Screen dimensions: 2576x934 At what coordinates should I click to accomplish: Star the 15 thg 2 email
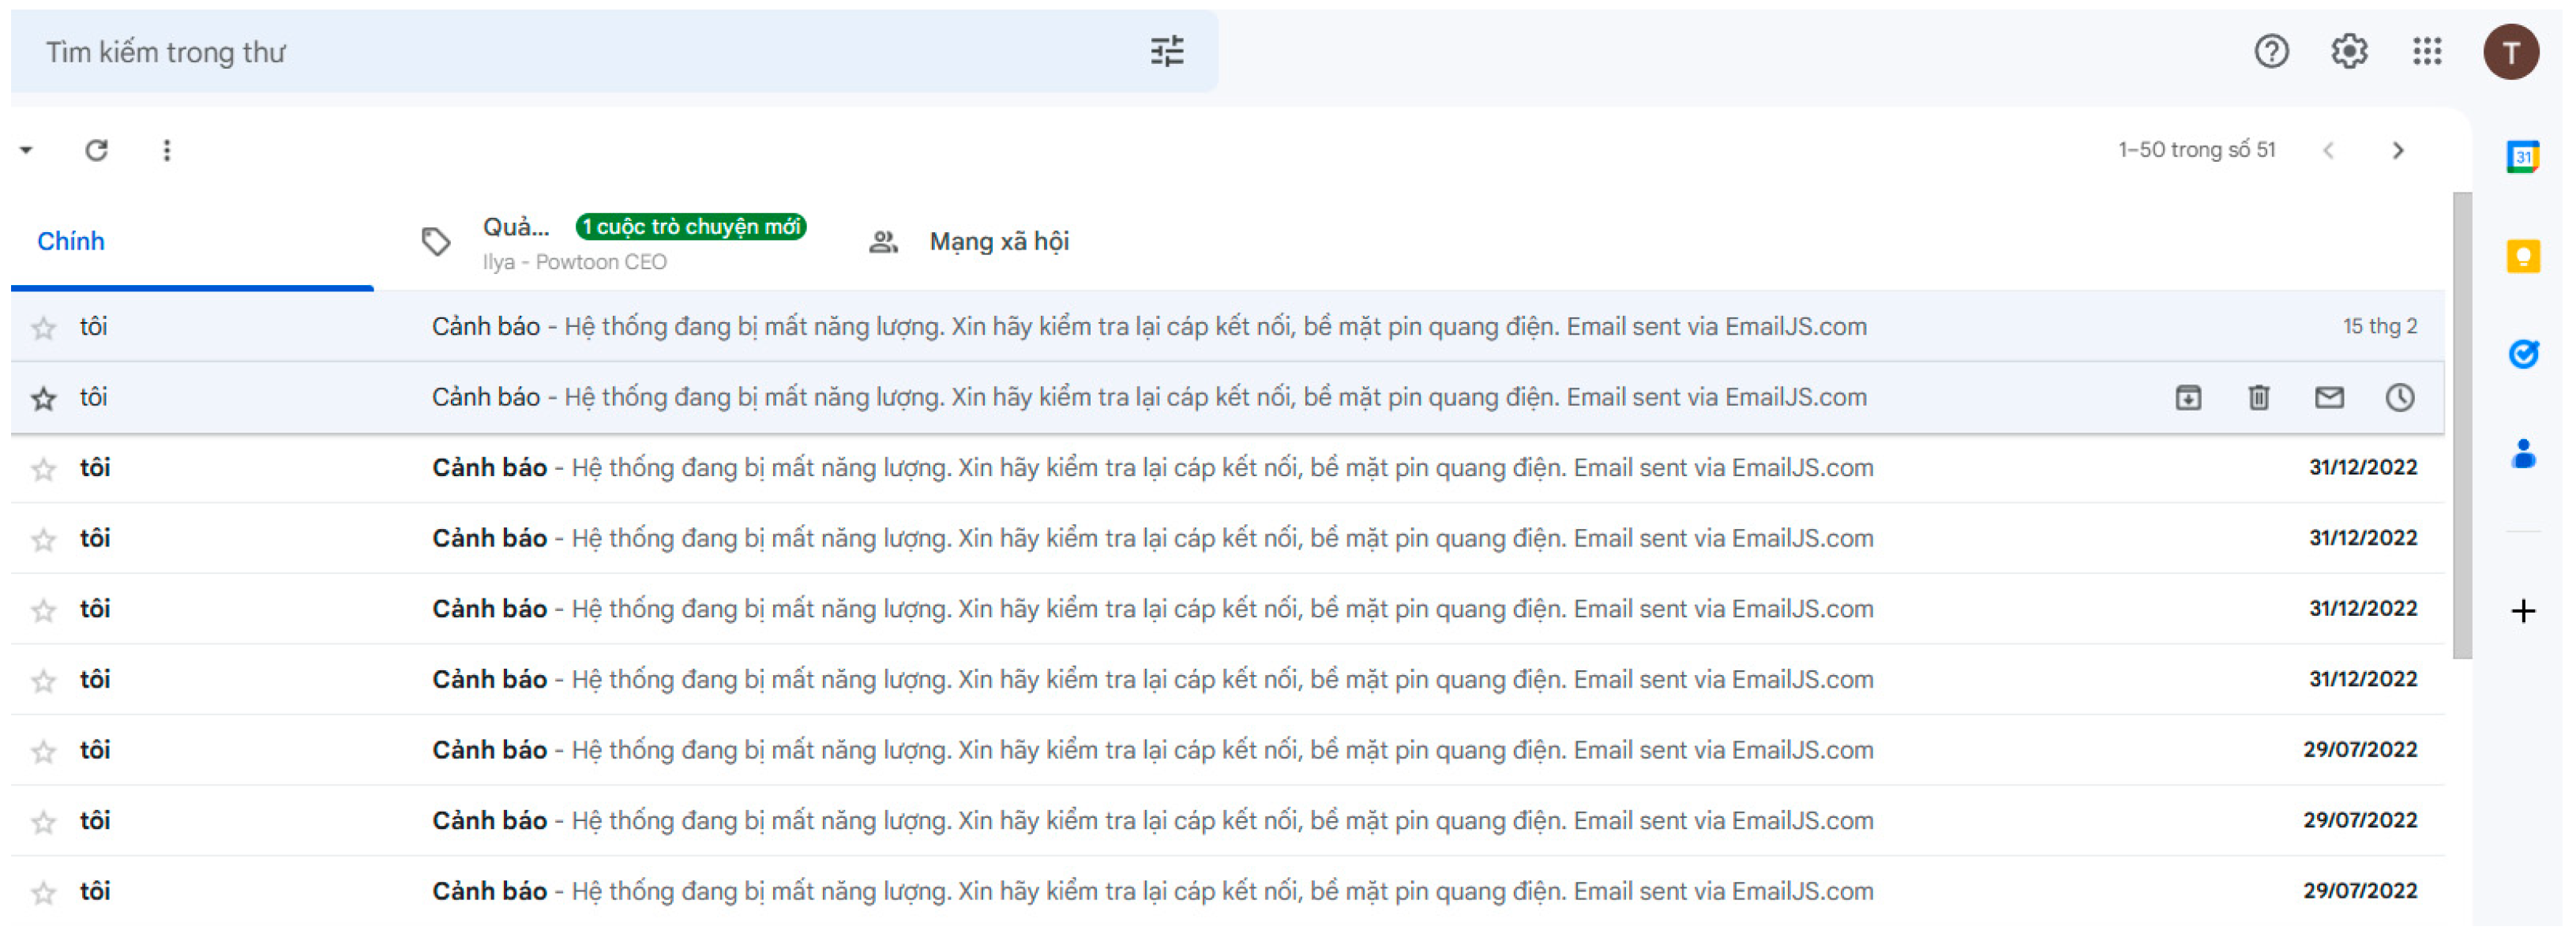[43, 328]
